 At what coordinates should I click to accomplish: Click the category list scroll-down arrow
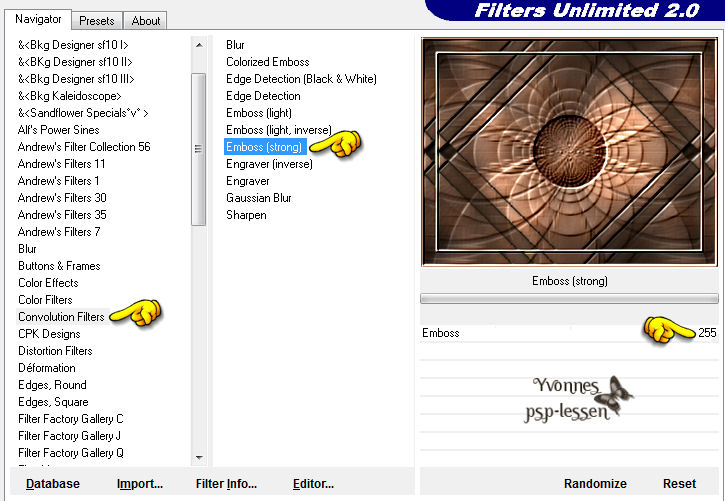[199, 458]
